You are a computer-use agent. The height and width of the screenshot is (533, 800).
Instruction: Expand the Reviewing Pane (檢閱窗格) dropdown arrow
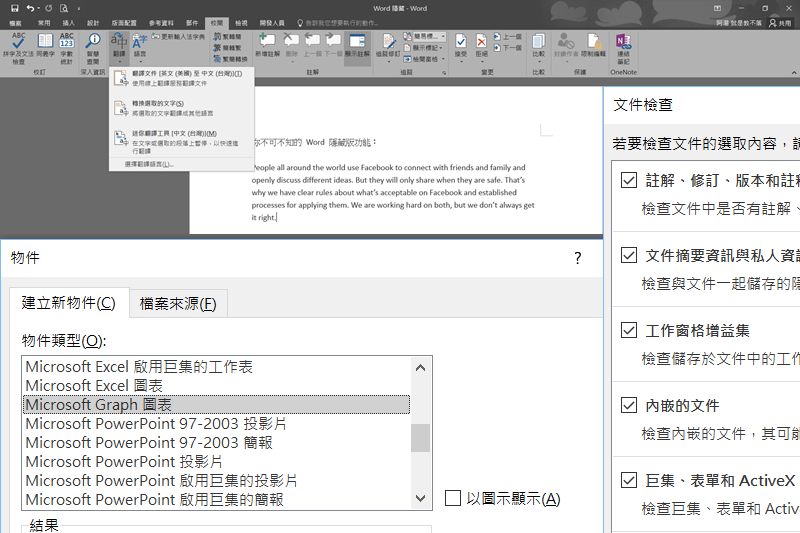443,59
